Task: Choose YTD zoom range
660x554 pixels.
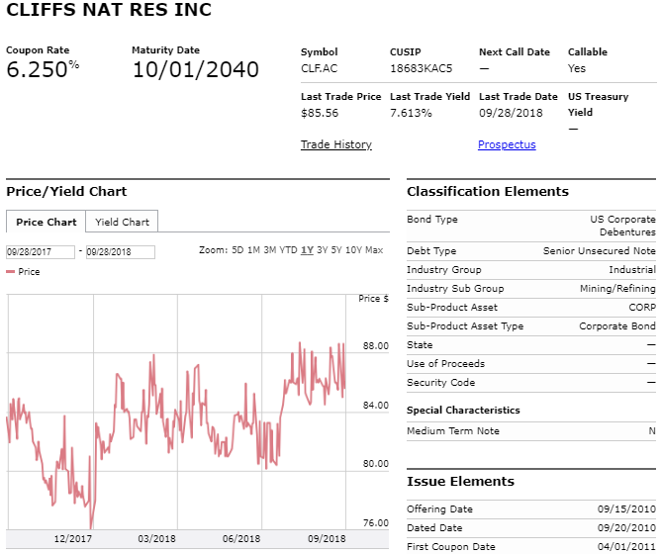Action: 288,250
